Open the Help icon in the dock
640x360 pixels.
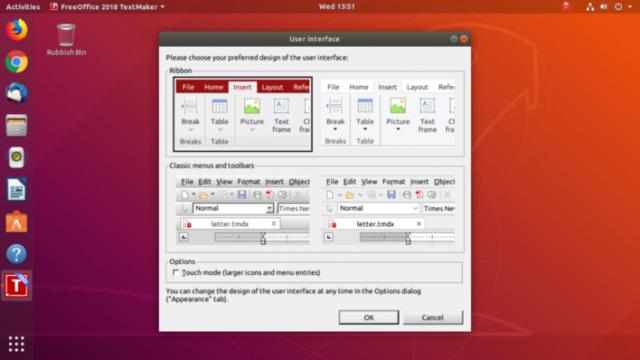pos(16,253)
